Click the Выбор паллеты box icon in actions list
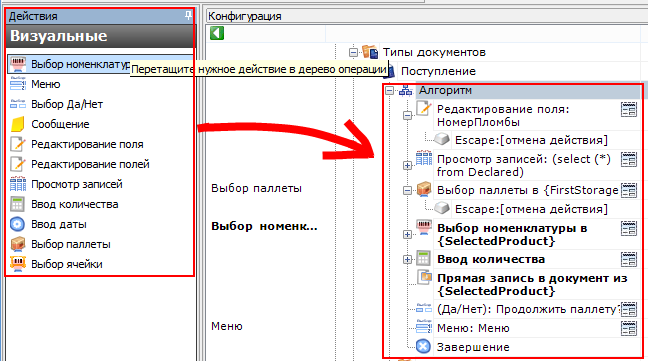Image resolution: width=648 pixels, height=361 pixels. coord(18,244)
